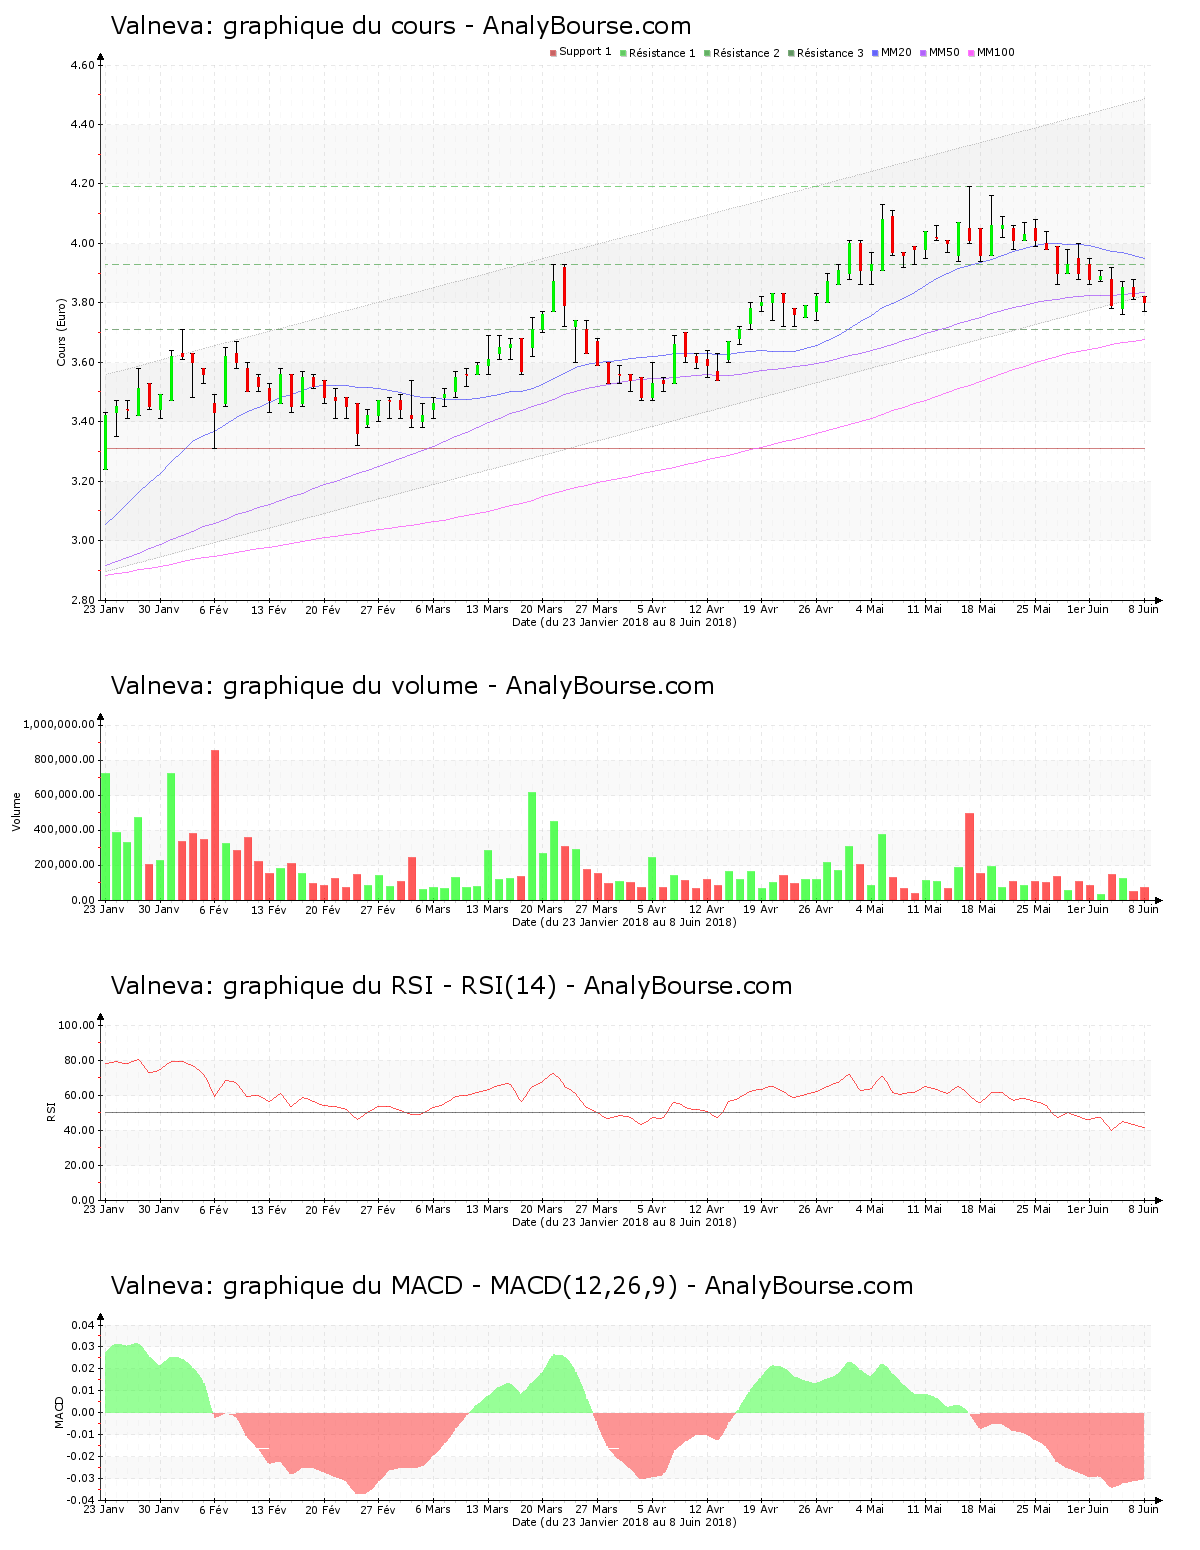Click the magenta MM100 legend swatch
Image resolution: width=1200 pixels, height=1550 pixels.
point(971,53)
